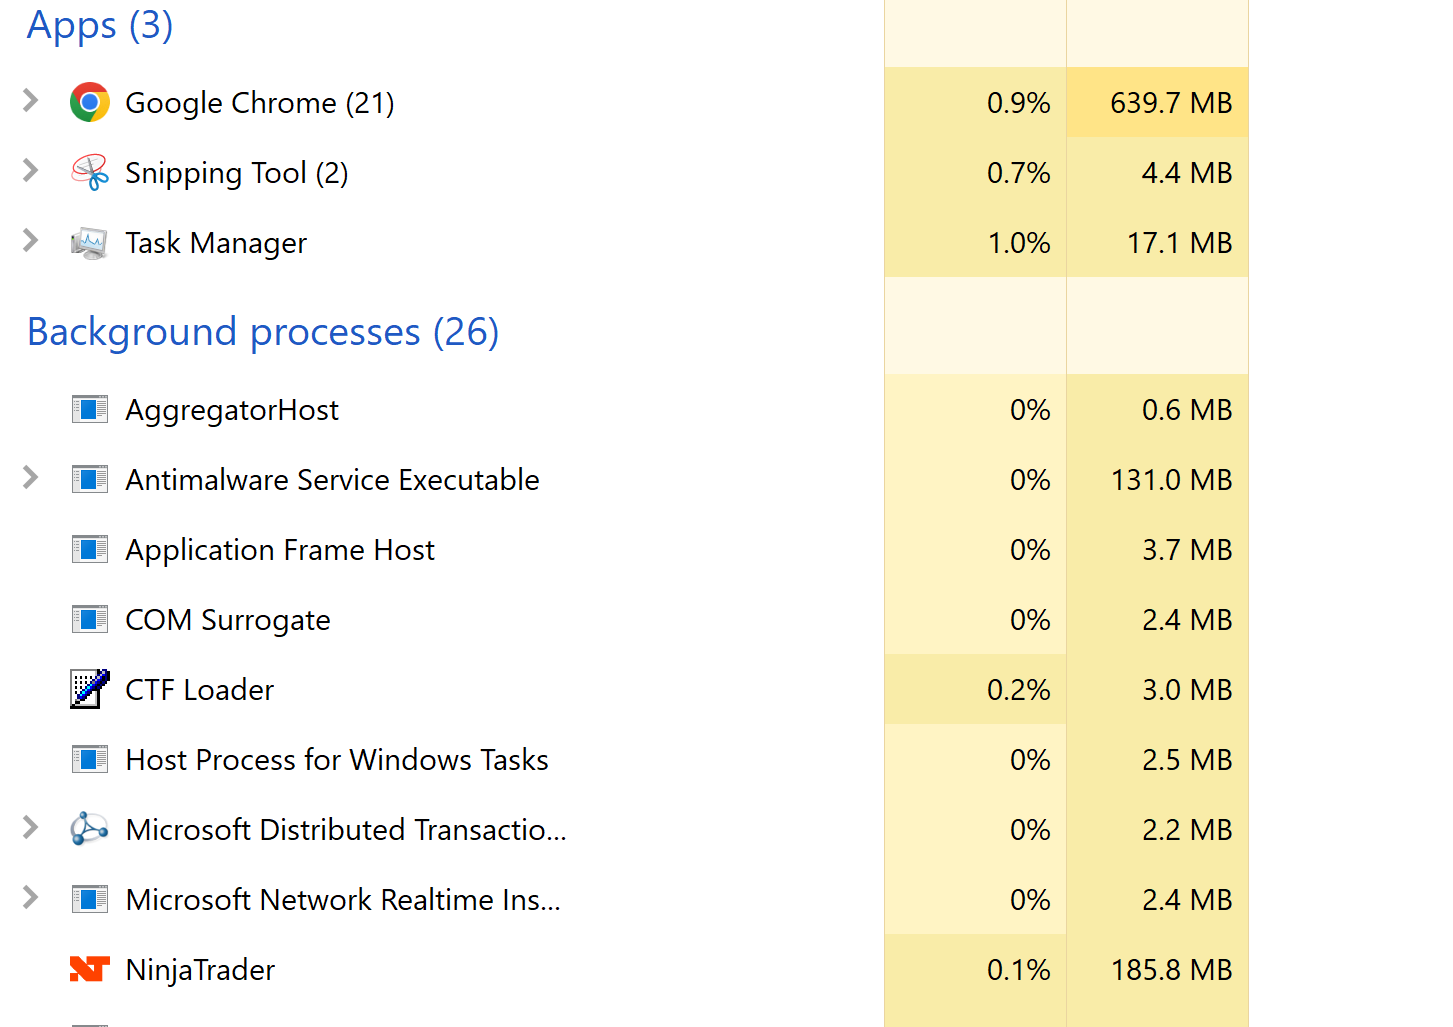Viewport: 1453px width, 1027px height.
Task: Click Chrome's 639.7 MB memory cell
Action: click(x=1171, y=103)
